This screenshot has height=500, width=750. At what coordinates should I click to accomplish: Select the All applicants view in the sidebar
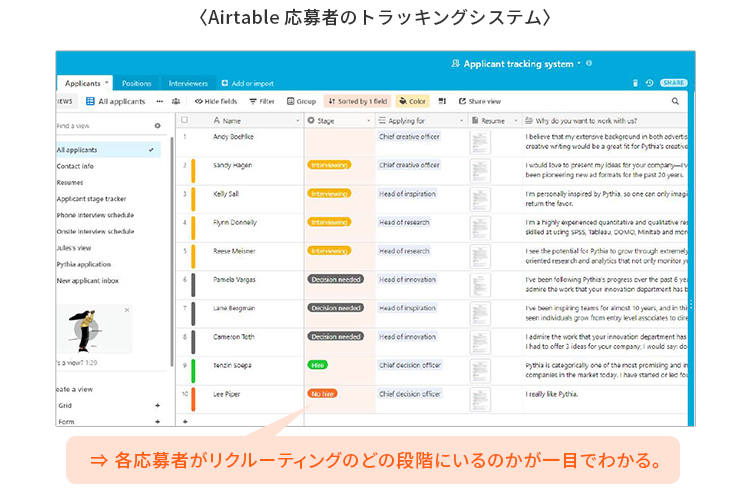pos(108,150)
